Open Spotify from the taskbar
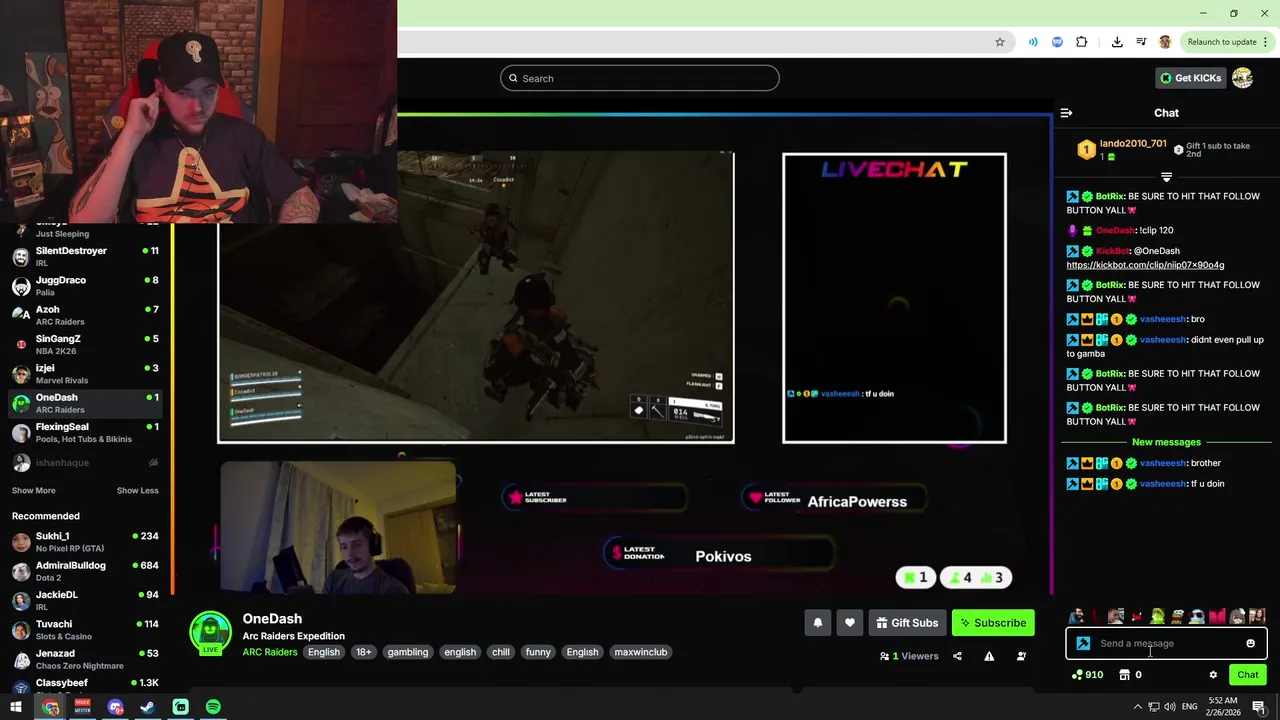The width and height of the screenshot is (1280, 720). (213, 707)
